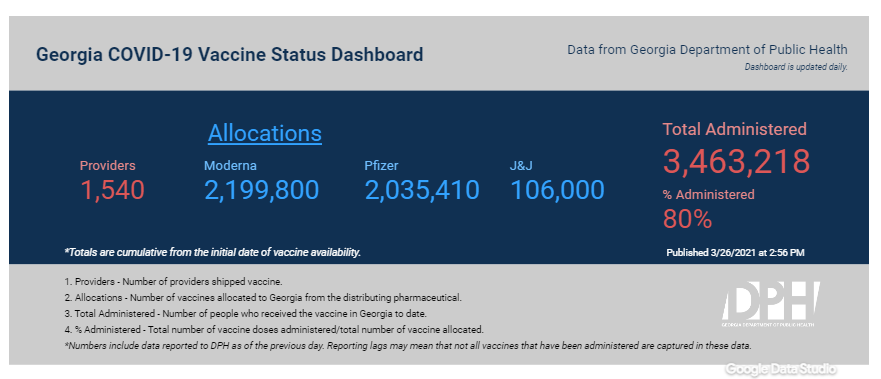
Task: Click the J&J label
Action: pyautogui.click(x=523, y=166)
